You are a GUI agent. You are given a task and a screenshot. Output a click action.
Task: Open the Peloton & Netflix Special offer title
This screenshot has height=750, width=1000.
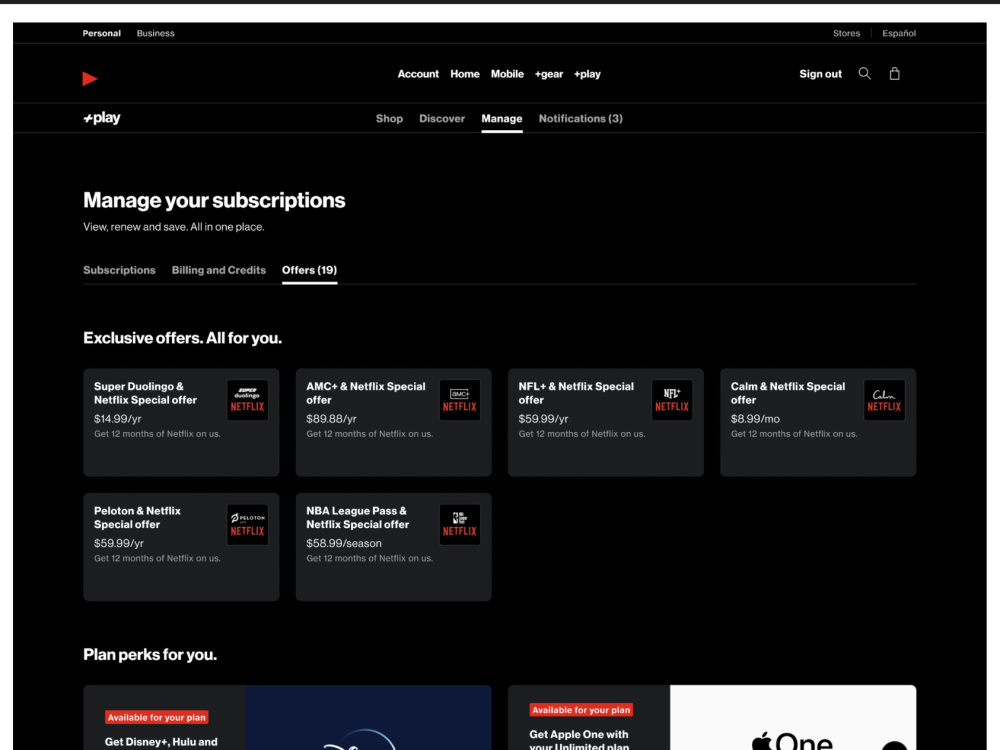137,517
